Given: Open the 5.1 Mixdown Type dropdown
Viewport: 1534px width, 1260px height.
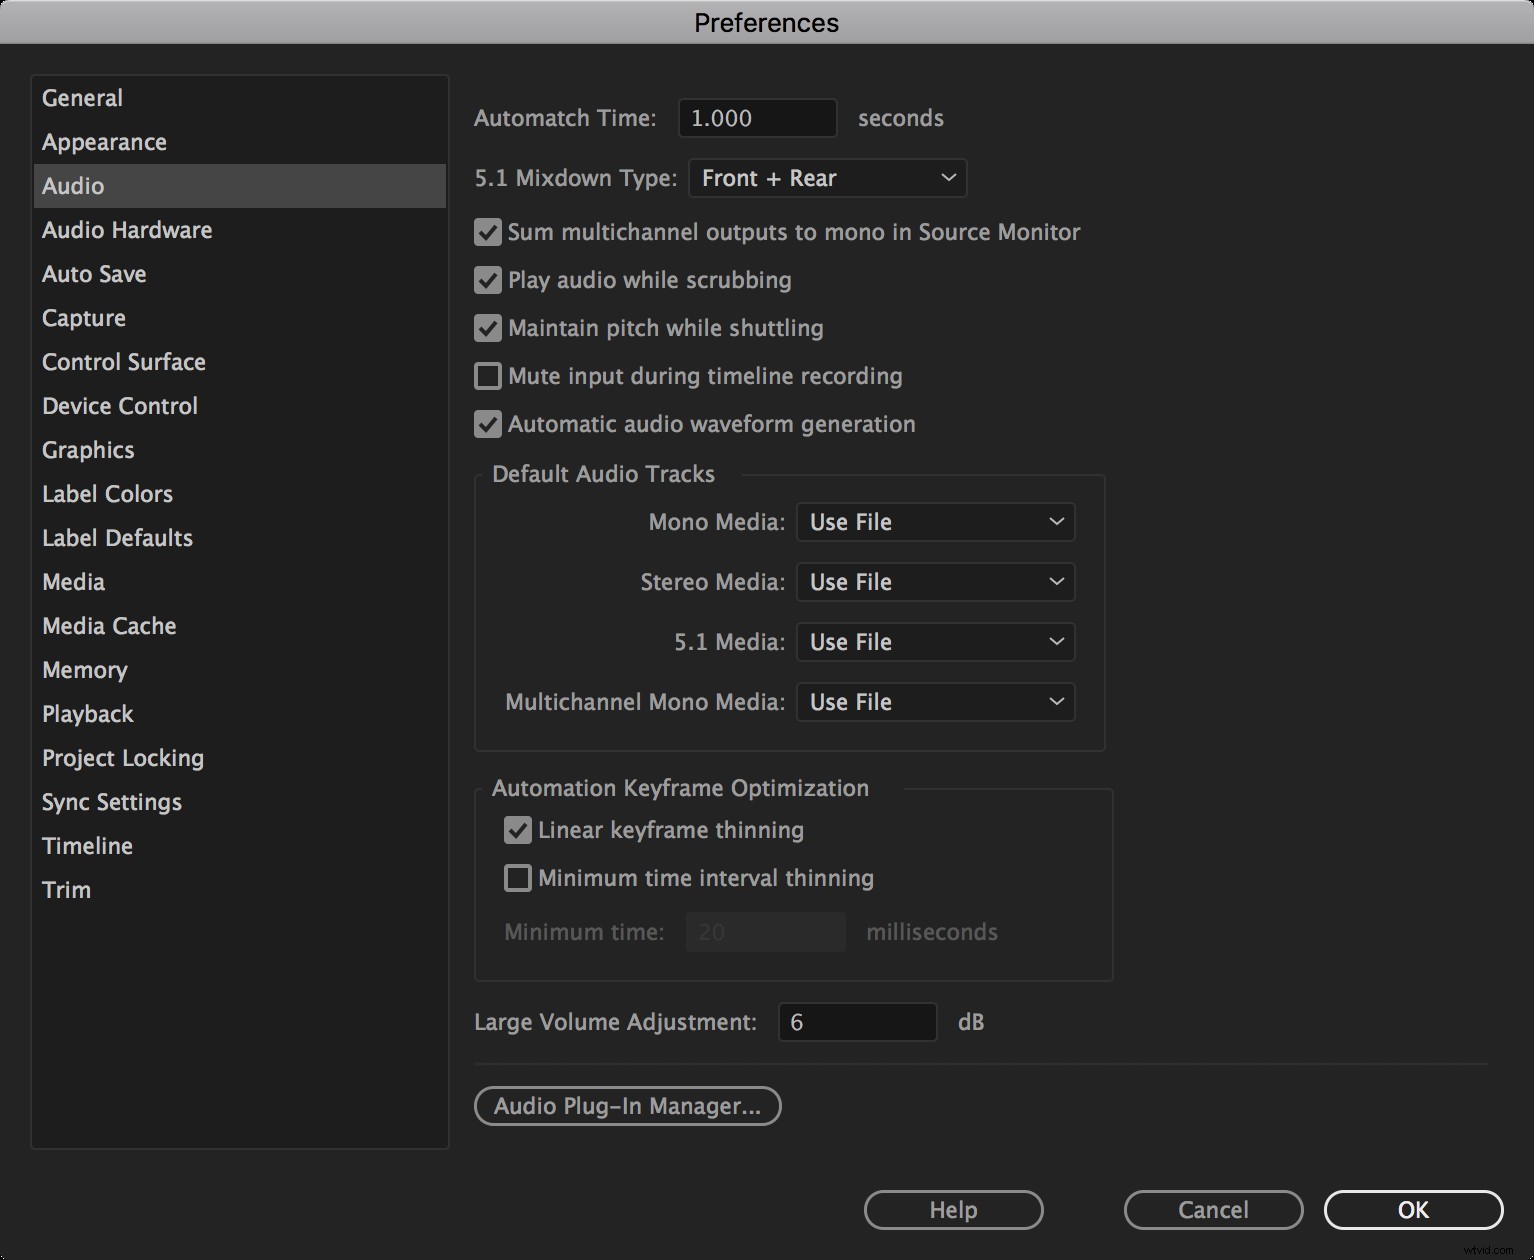Looking at the screenshot, I should 827,178.
